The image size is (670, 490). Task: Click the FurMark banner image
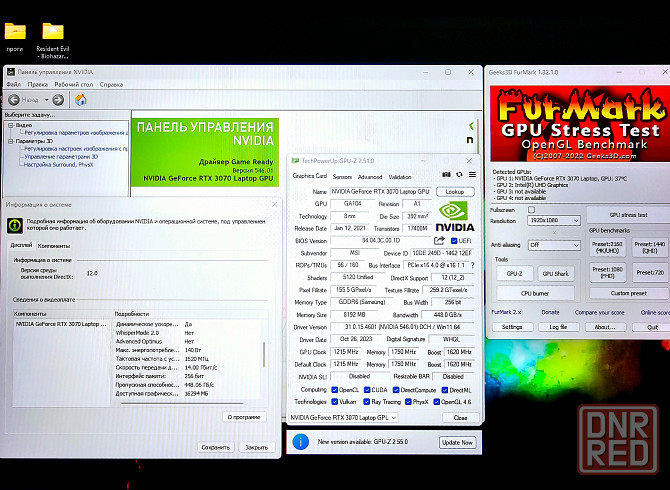(x=580, y=123)
